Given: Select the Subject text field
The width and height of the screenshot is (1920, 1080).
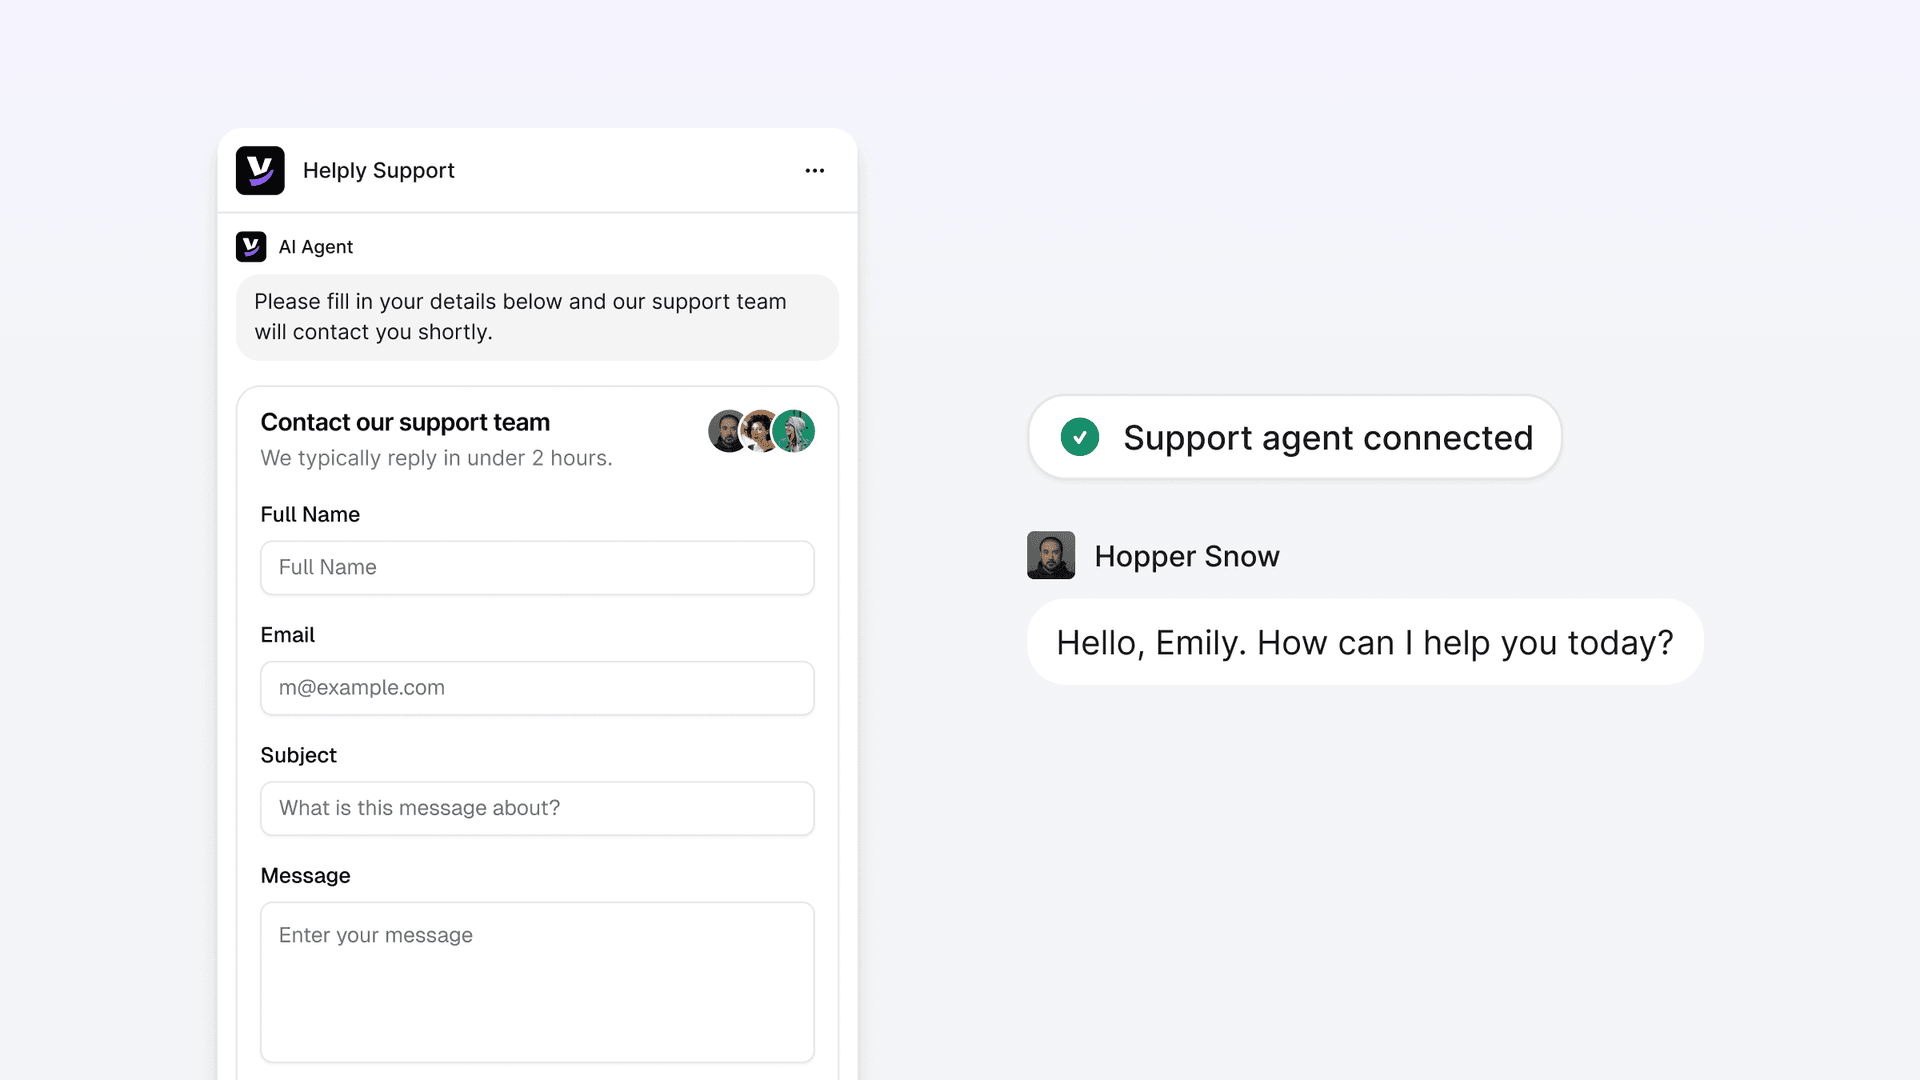Looking at the screenshot, I should coord(537,808).
